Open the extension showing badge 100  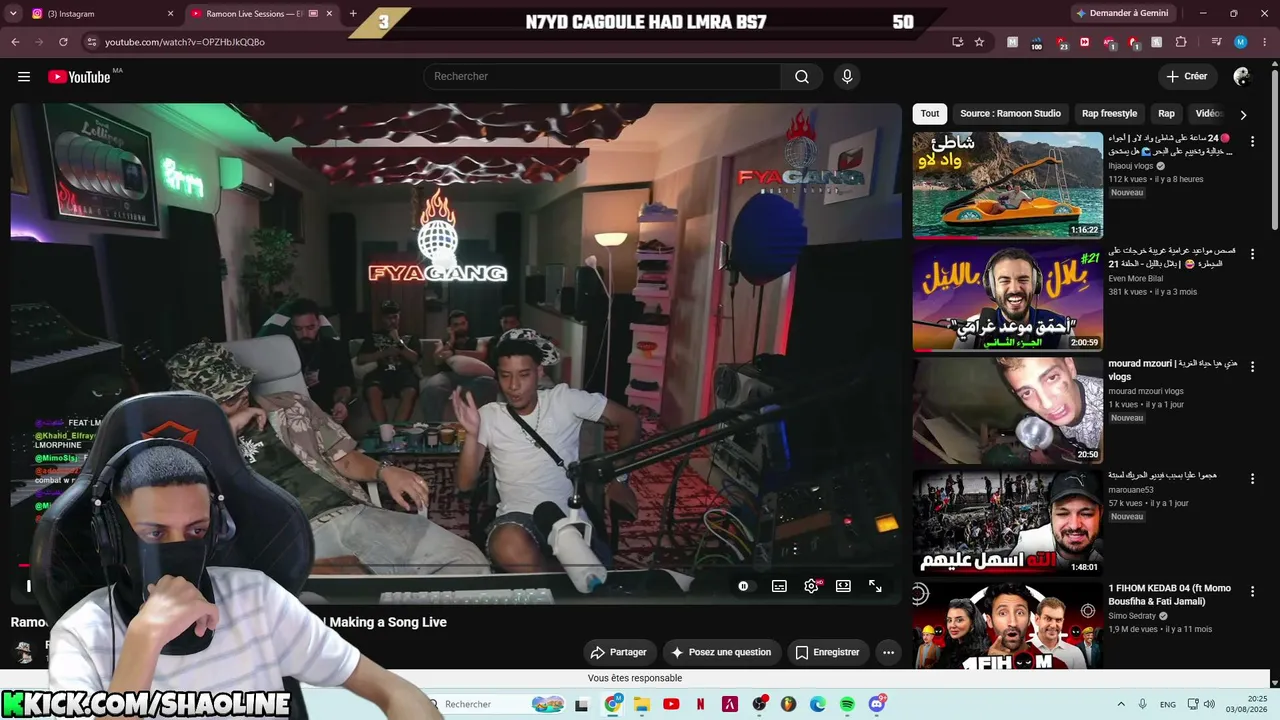[1036, 42]
